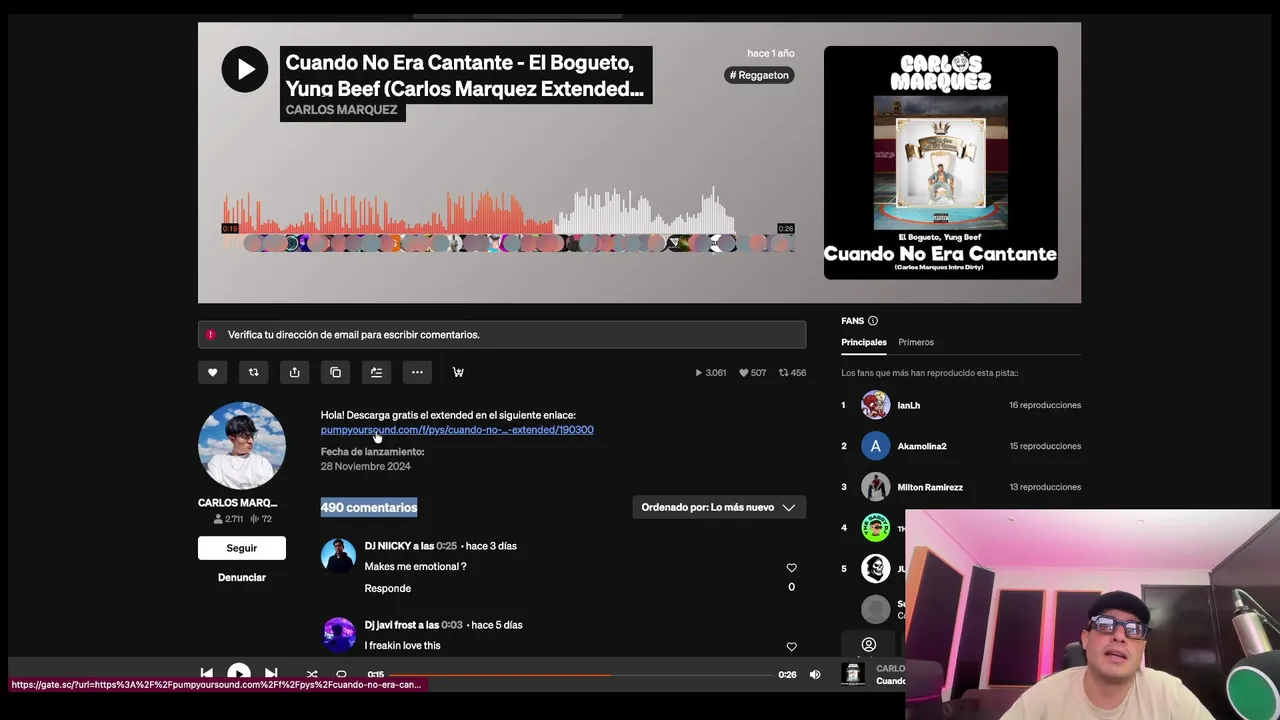Toggle shuffle in the bottom player
The height and width of the screenshot is (720, 1280).
click(312, 675)
